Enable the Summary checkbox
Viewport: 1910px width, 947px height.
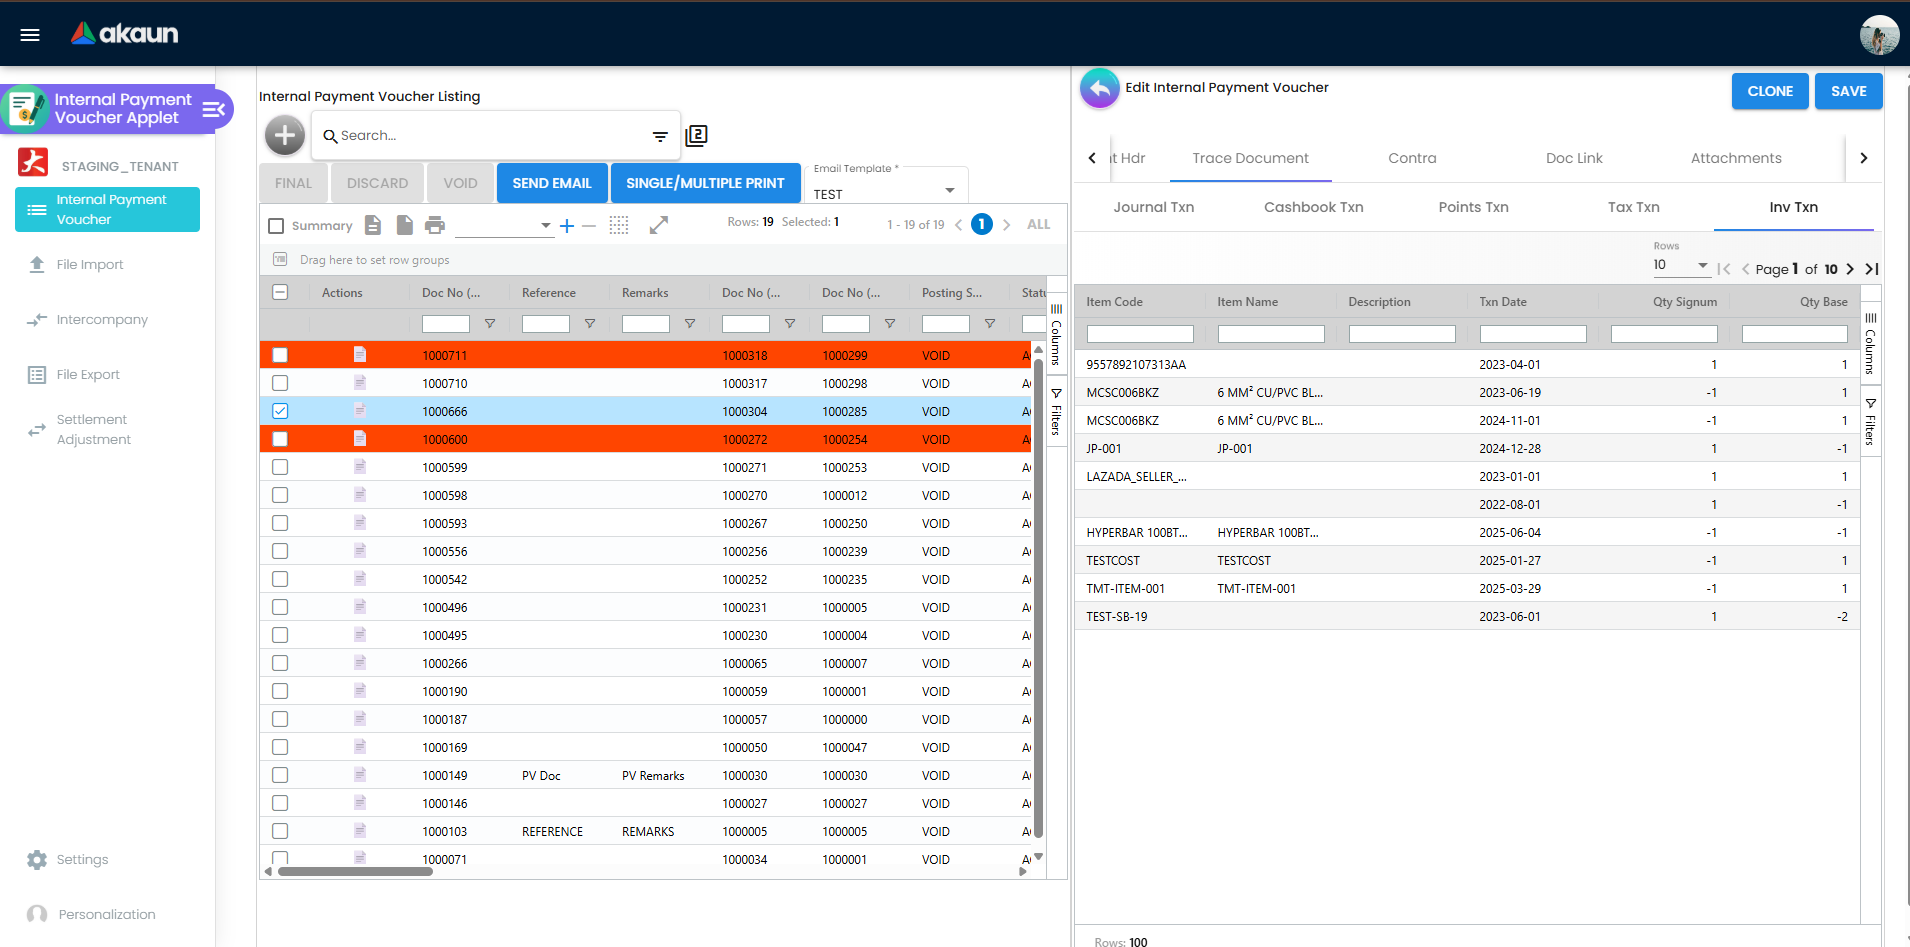coord(277,226)
